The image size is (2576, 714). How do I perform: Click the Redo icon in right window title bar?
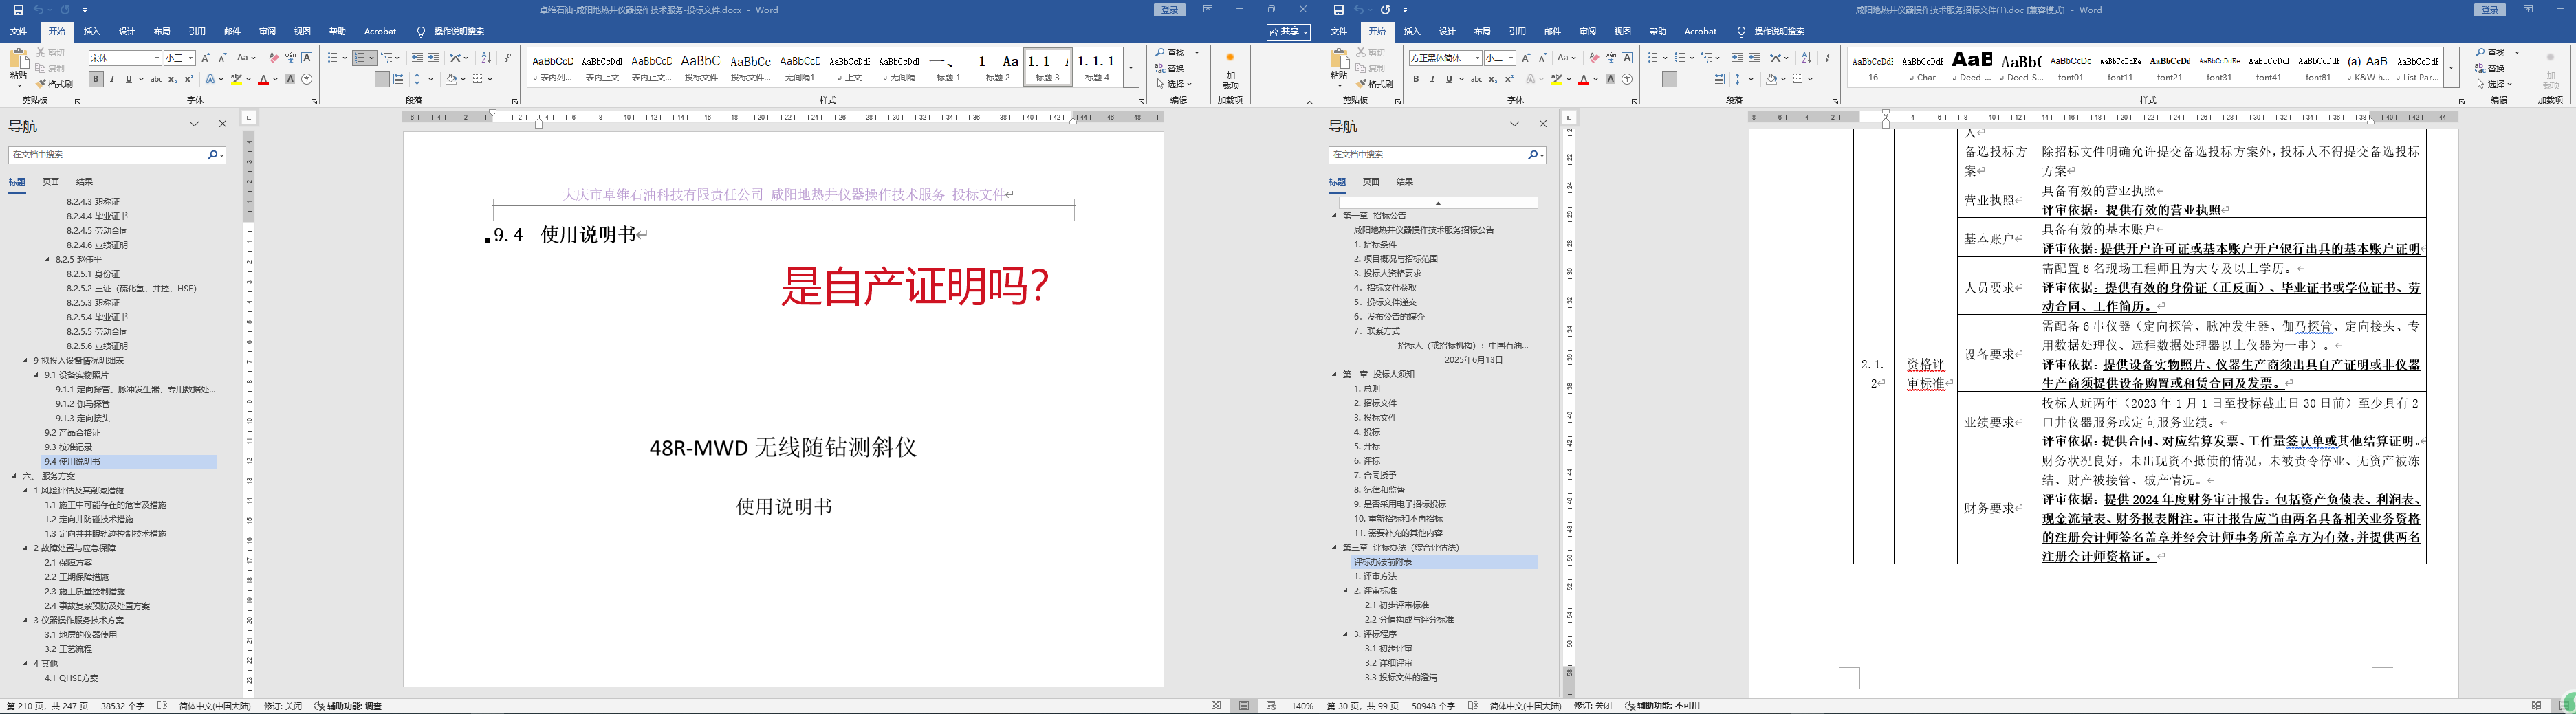(1385, 10)
